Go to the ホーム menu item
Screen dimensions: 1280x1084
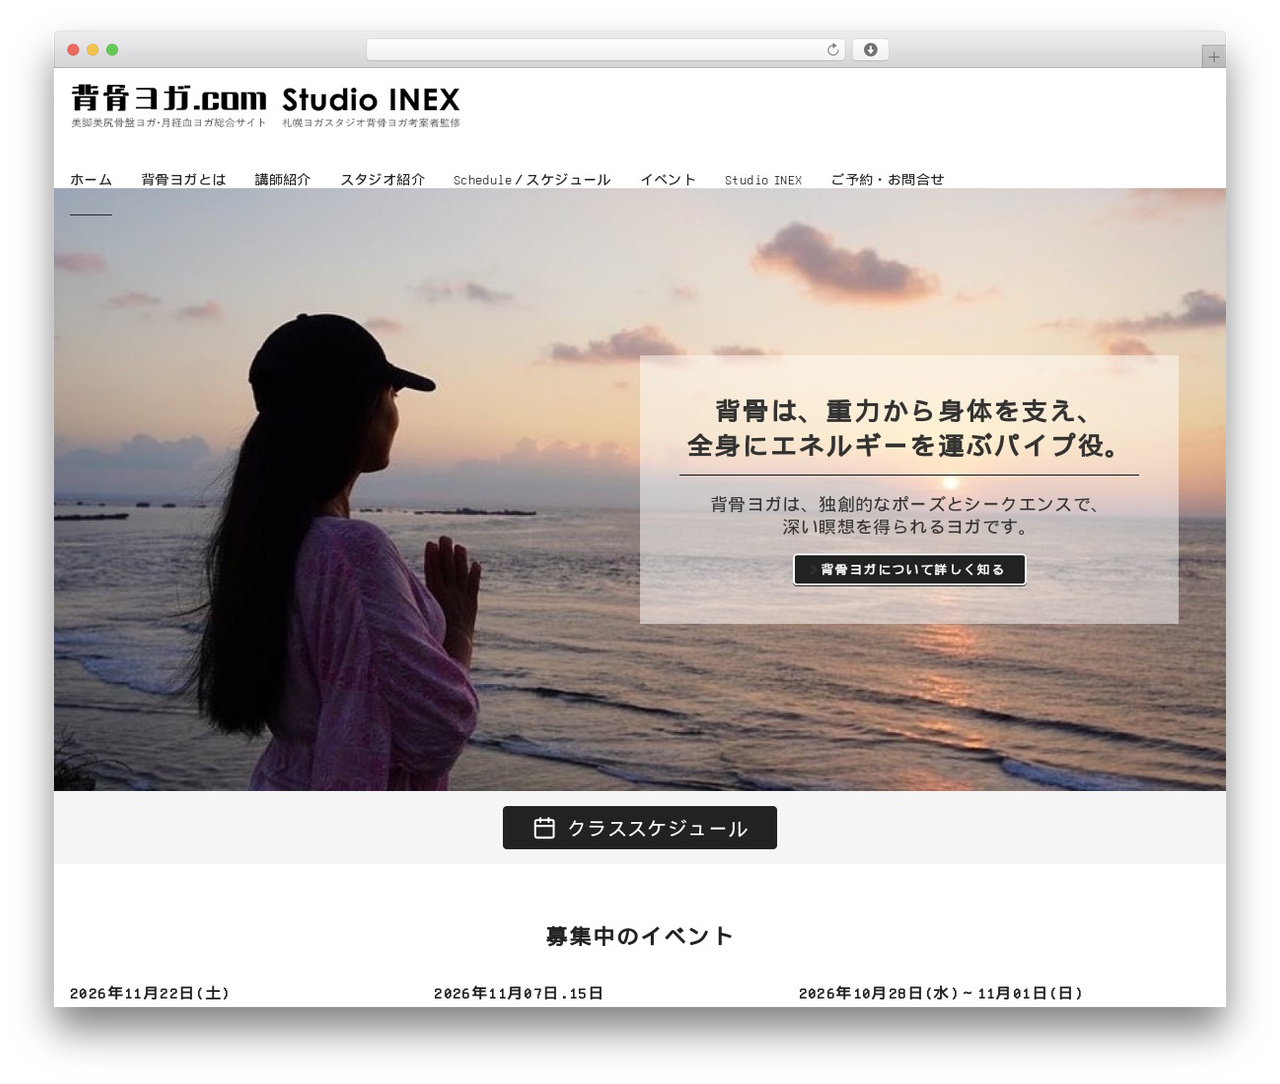click(91, 180)
